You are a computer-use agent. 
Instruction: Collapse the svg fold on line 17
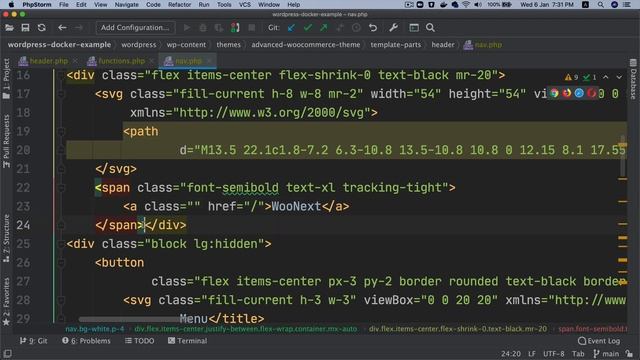point(61,94)
